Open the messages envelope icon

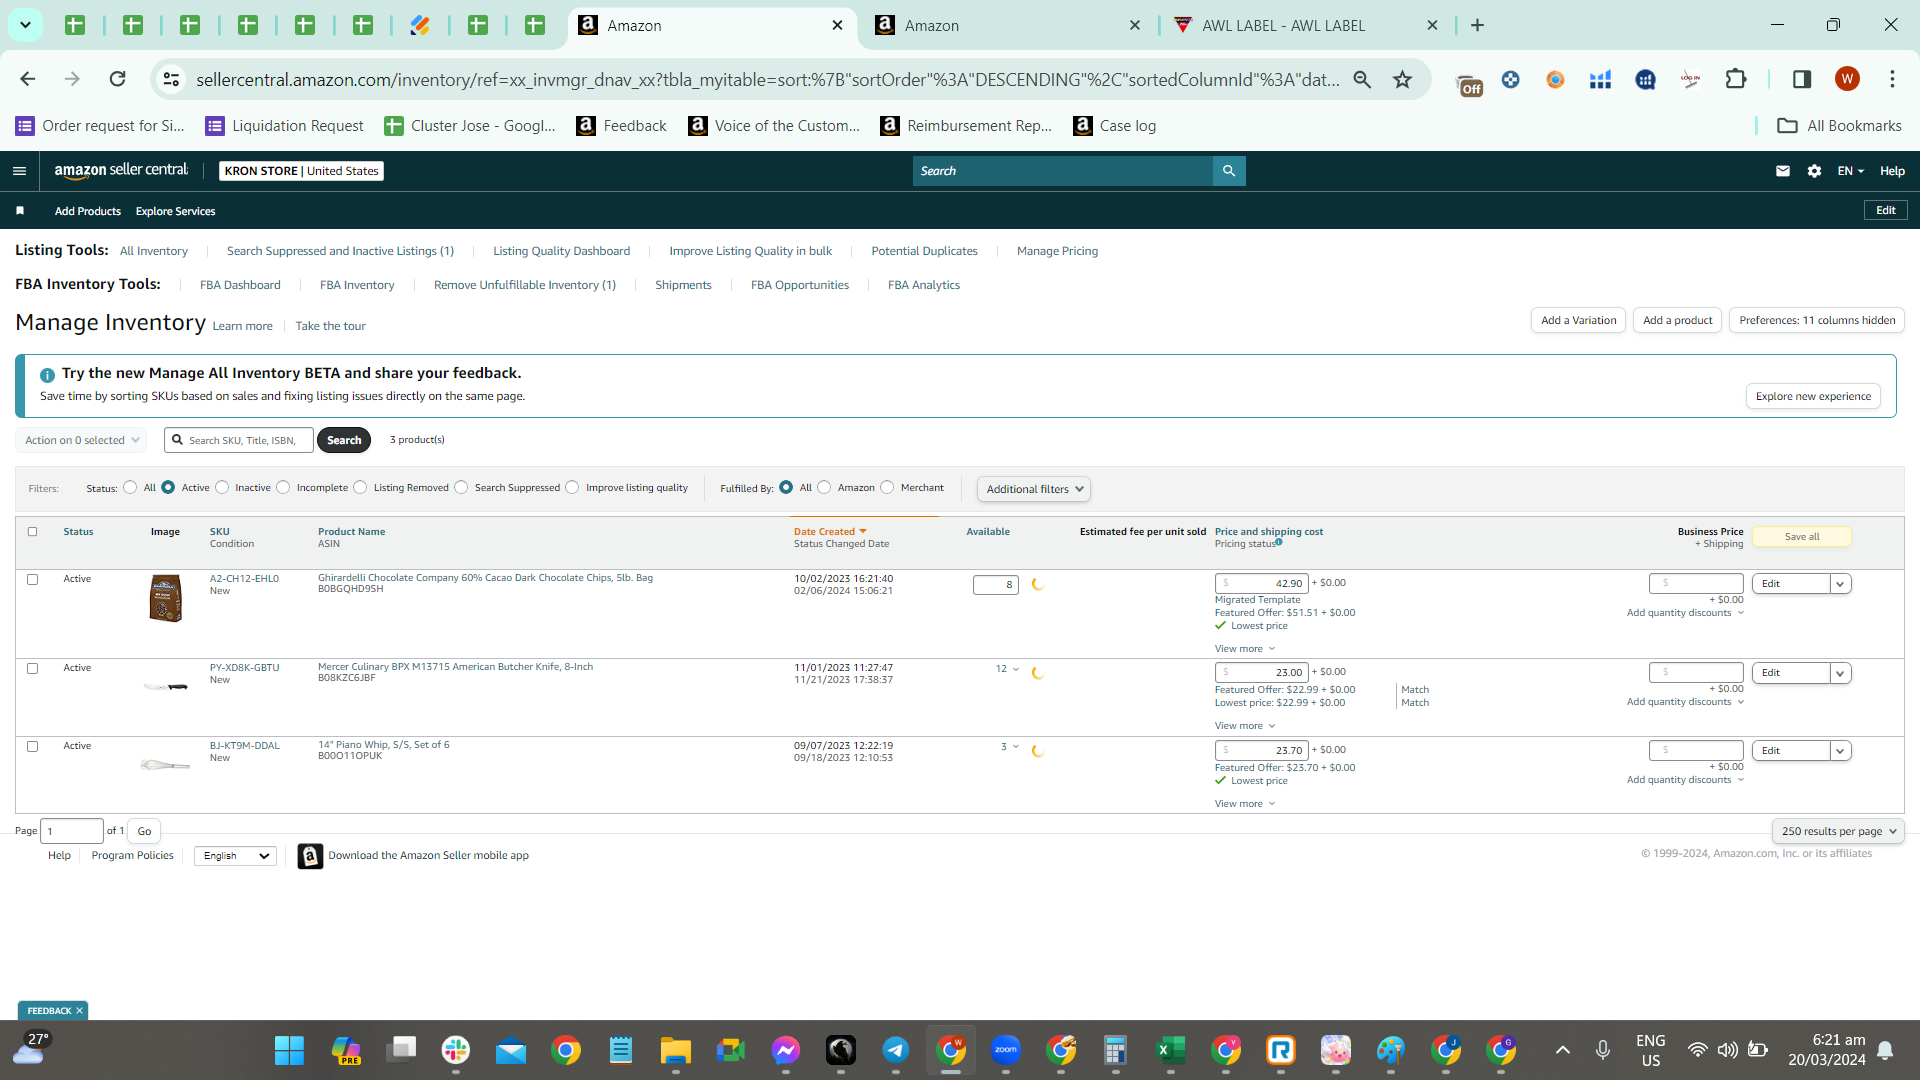(1782, 171)
